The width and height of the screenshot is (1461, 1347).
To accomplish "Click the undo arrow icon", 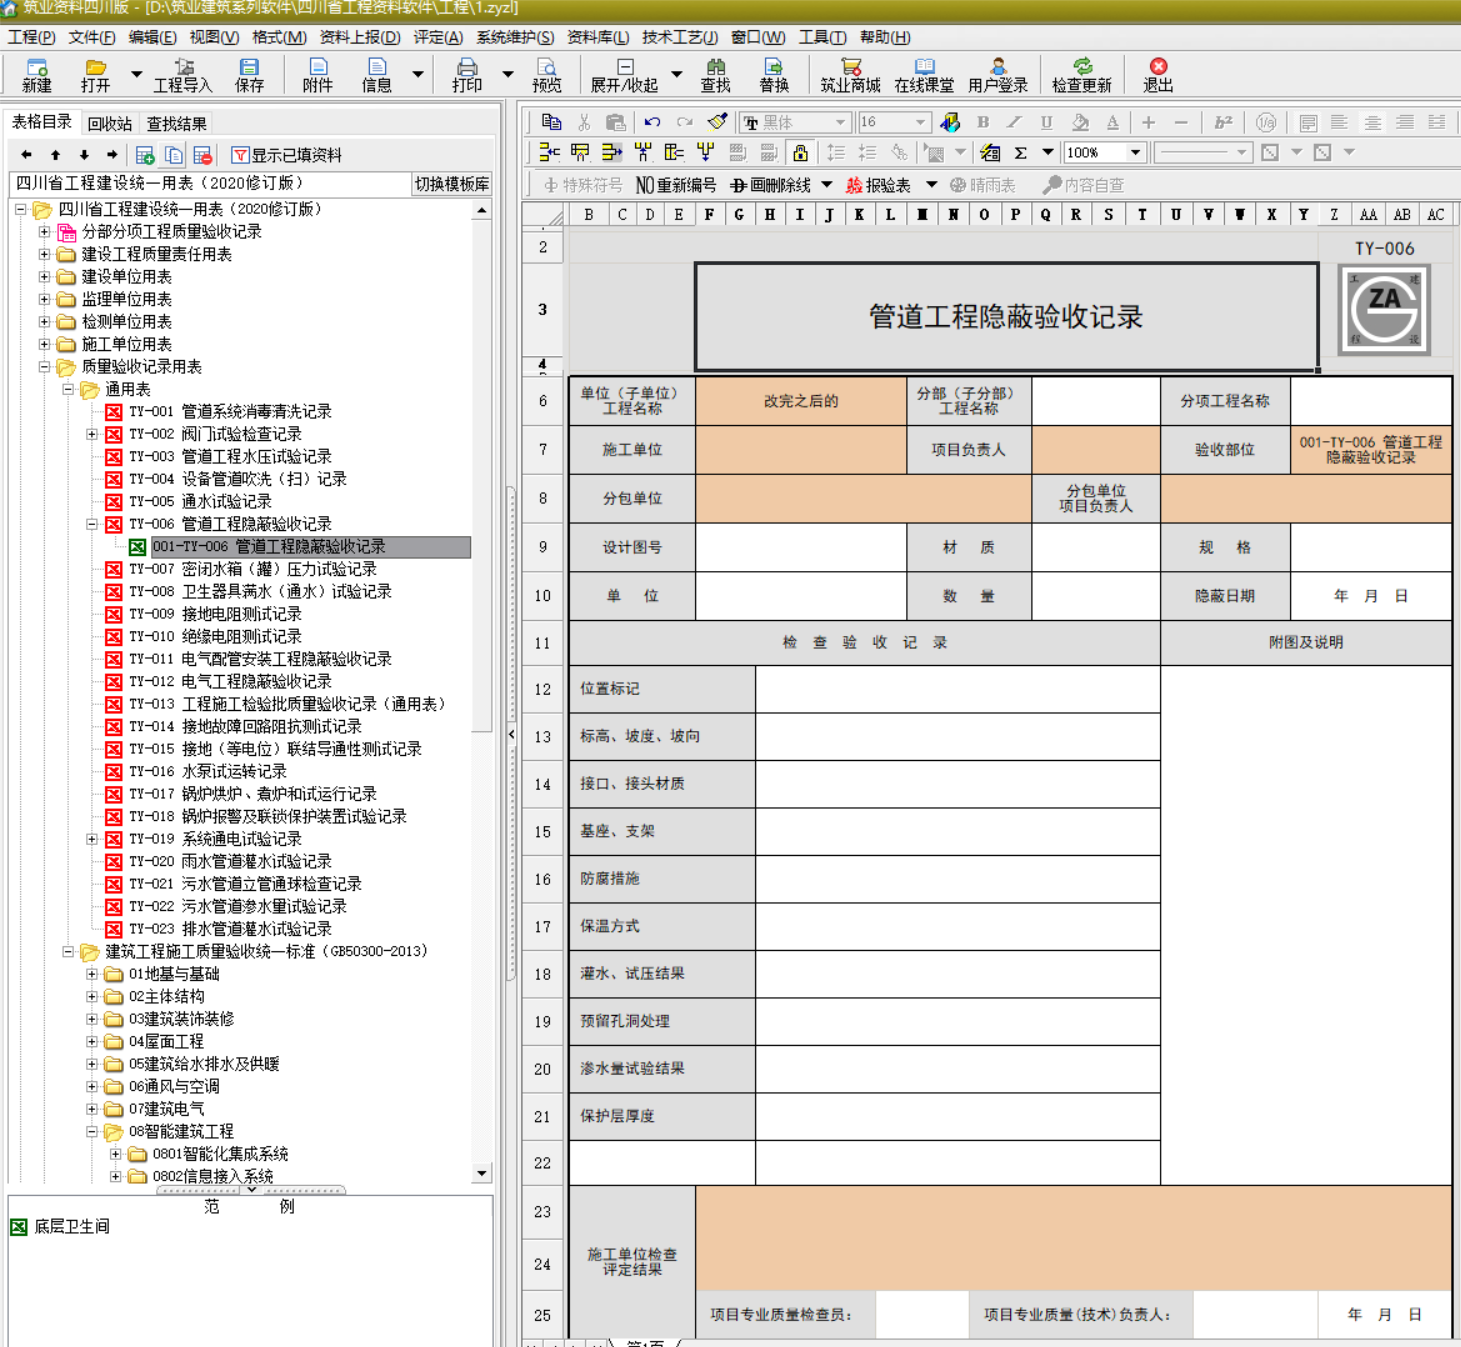I will click(652, 122).
